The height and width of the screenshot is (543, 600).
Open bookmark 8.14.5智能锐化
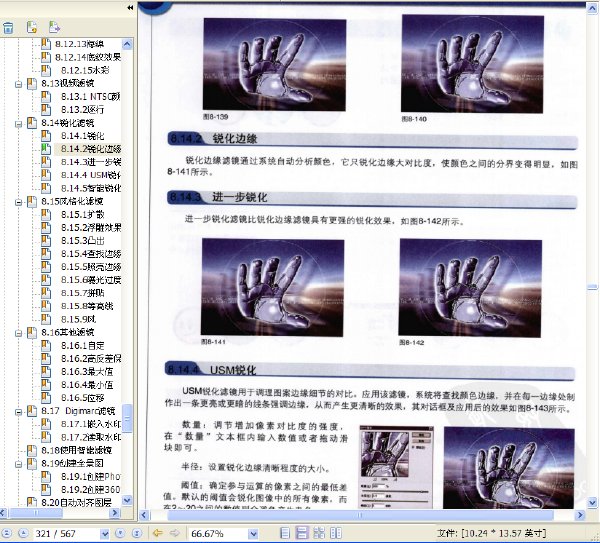tap(91, 188)
